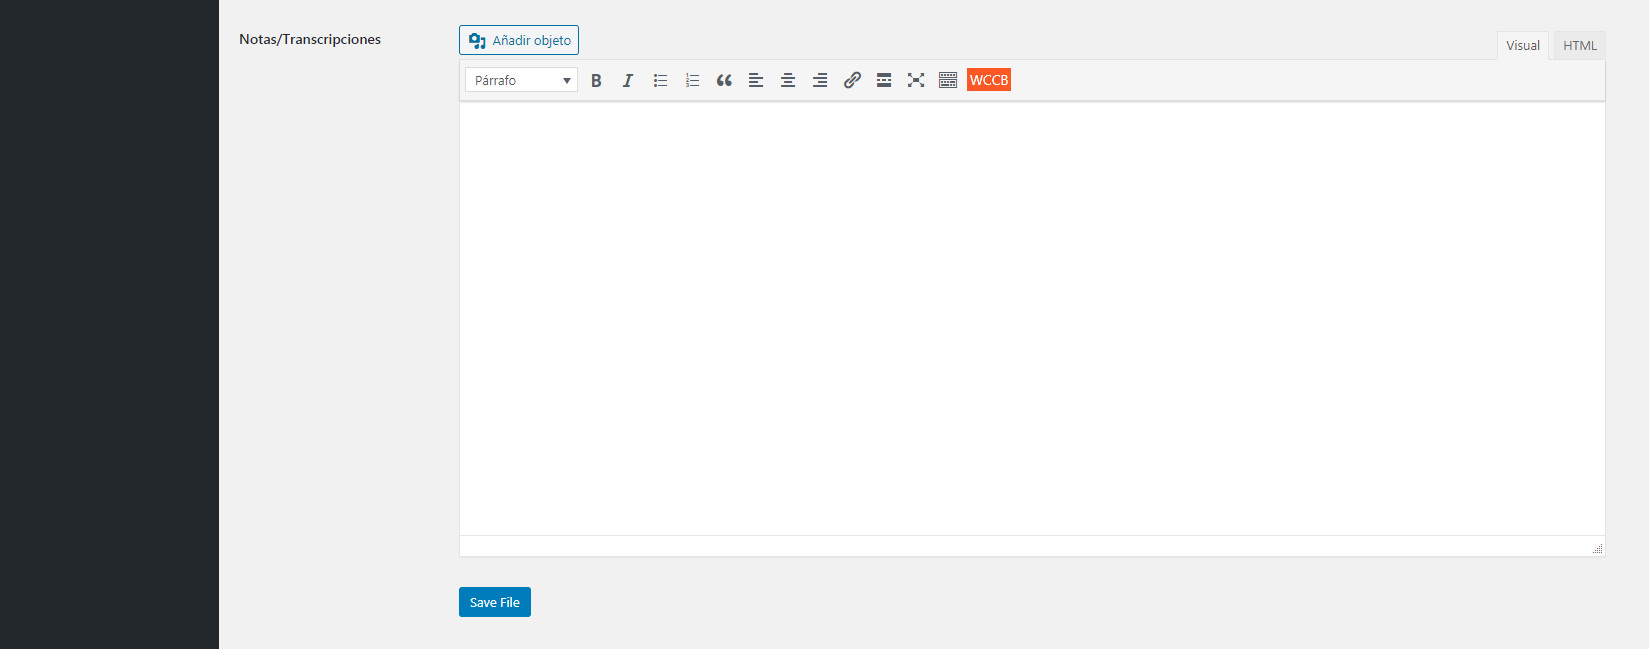Toggle bold formatting
1649x649 pixels.
coord(596,80)
